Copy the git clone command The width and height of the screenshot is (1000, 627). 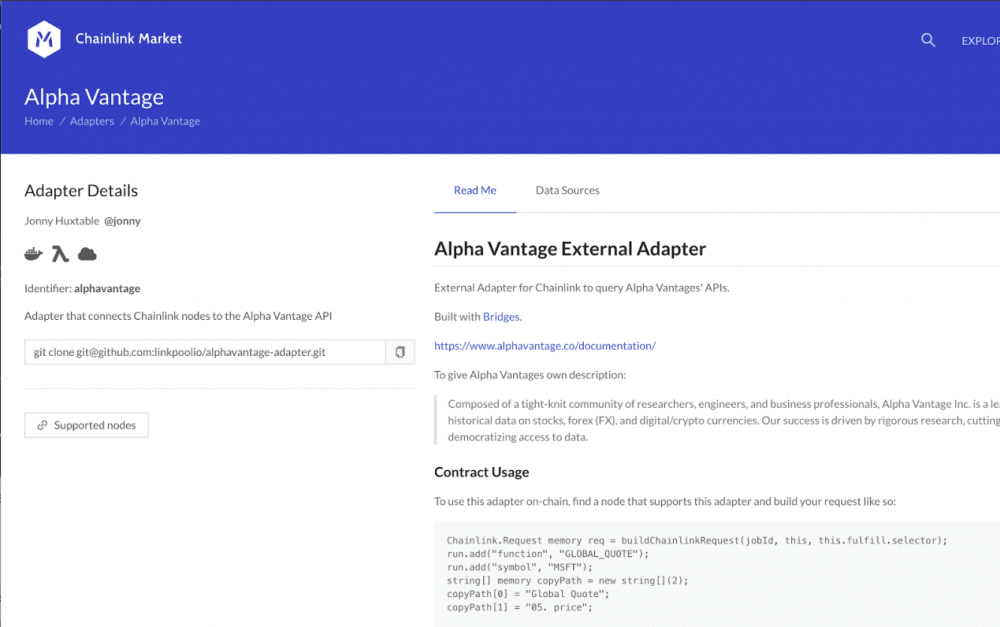tap(400, 352)
